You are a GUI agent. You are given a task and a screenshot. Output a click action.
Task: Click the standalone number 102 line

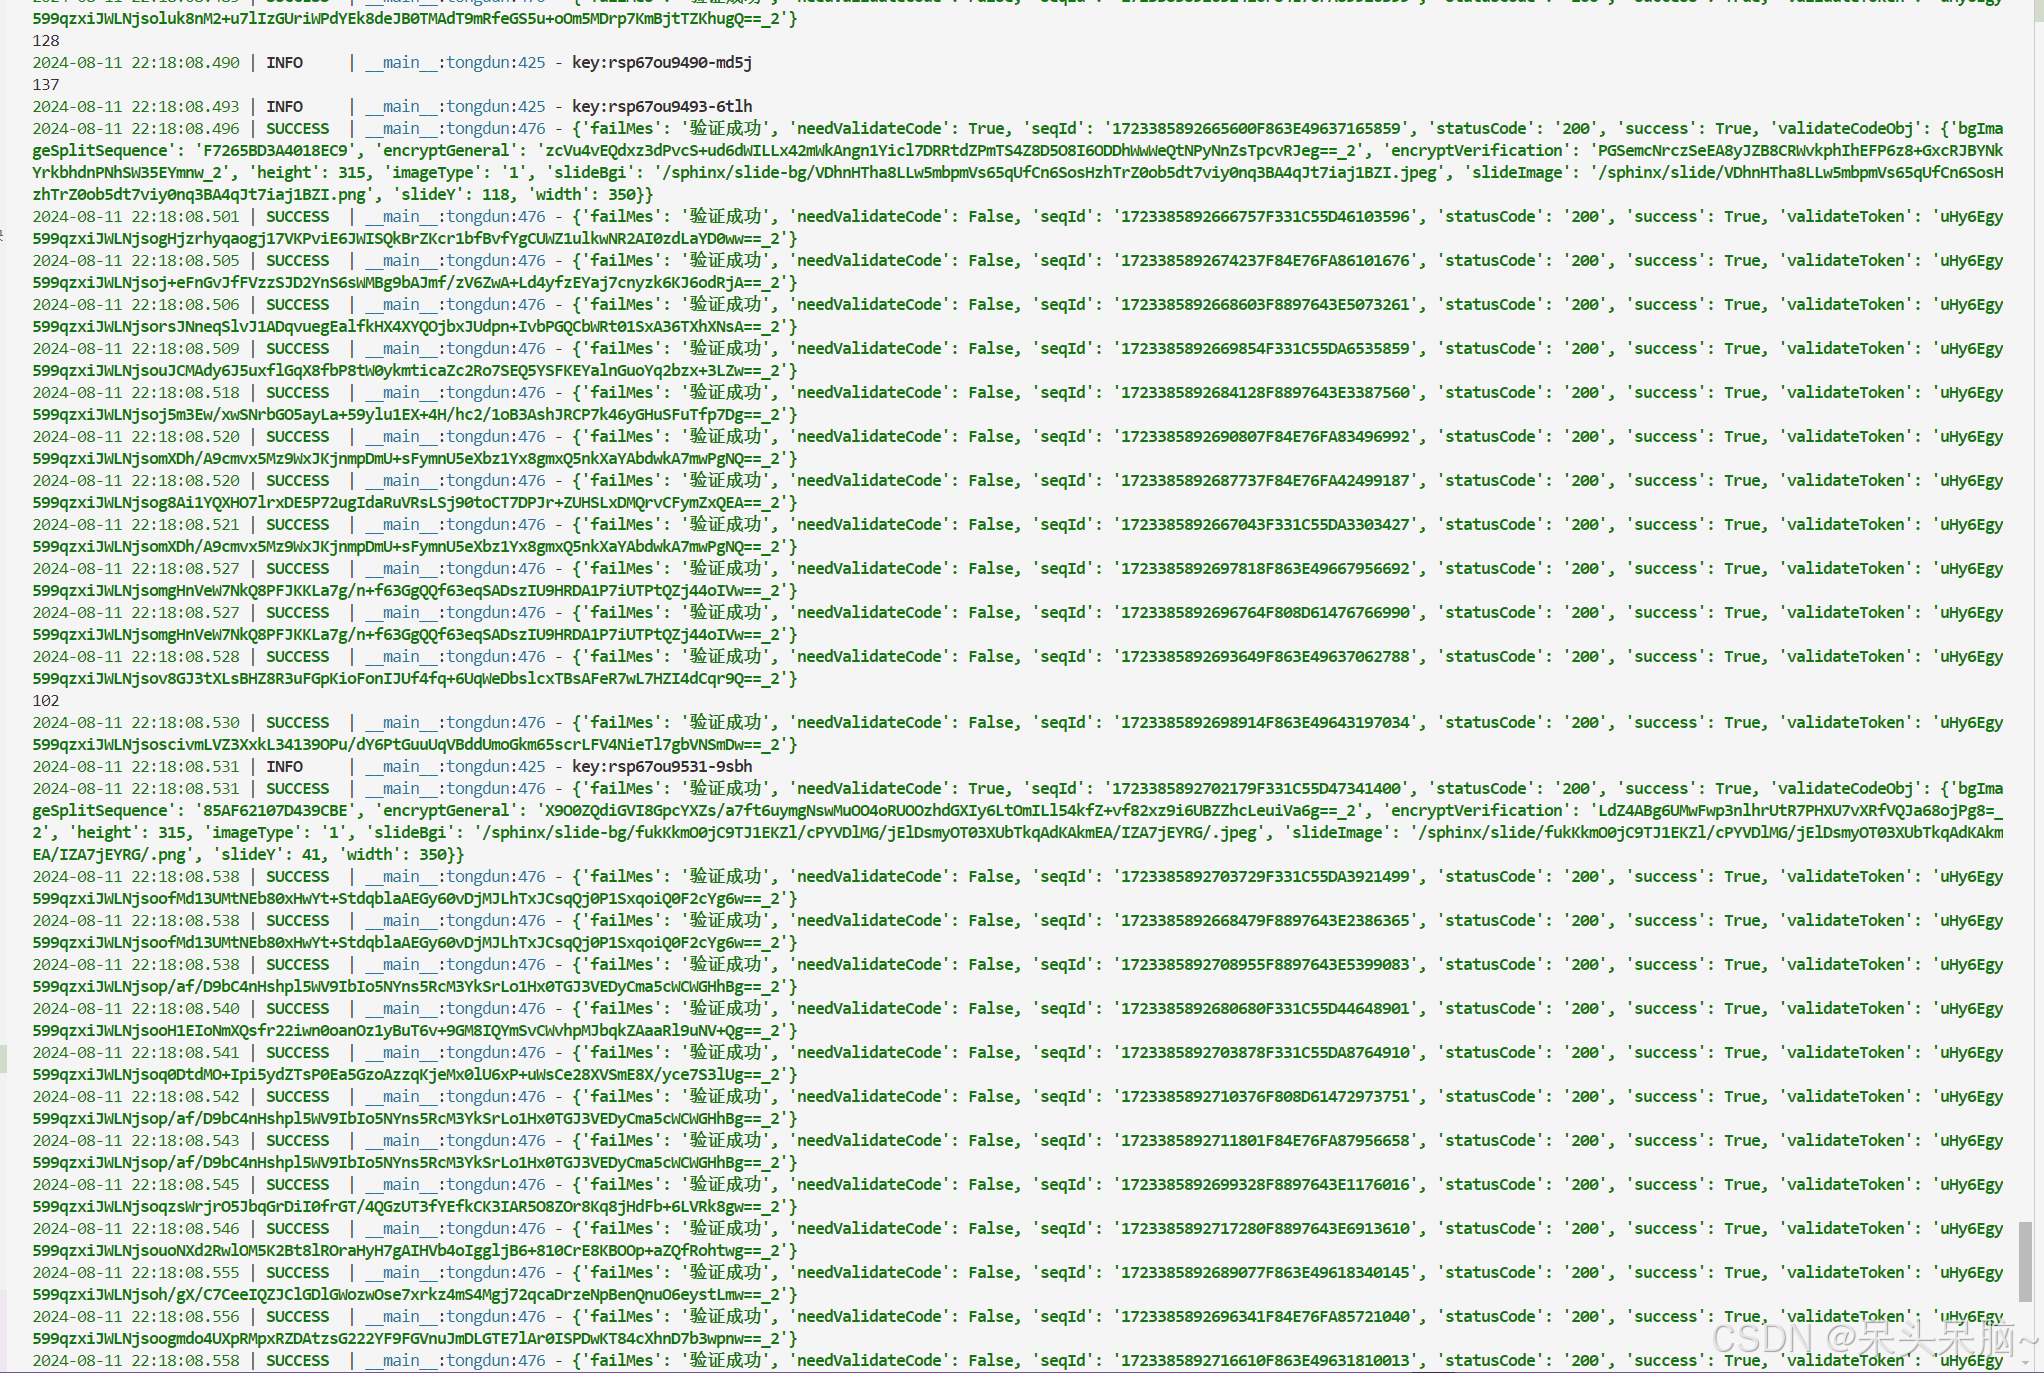(x=46, y=701)
